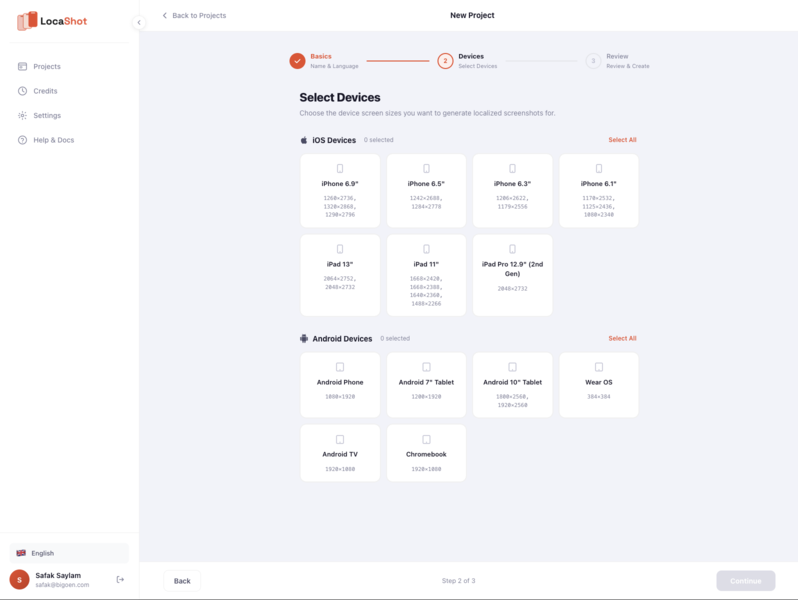
Task: Click the Devices step 2 circle
Action: coord(445,61)
